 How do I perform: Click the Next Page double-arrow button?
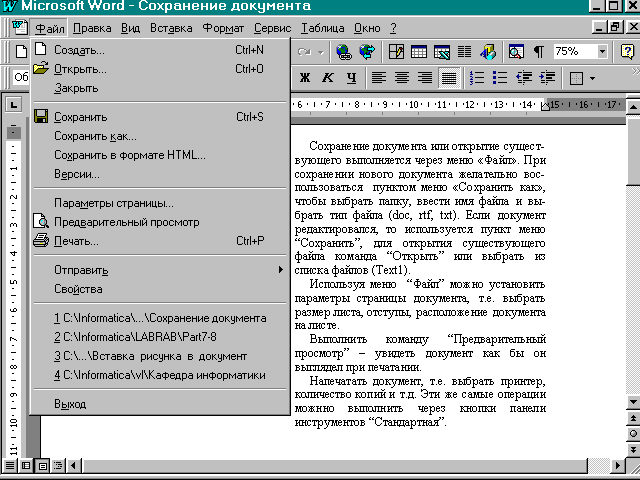point(633,449)
